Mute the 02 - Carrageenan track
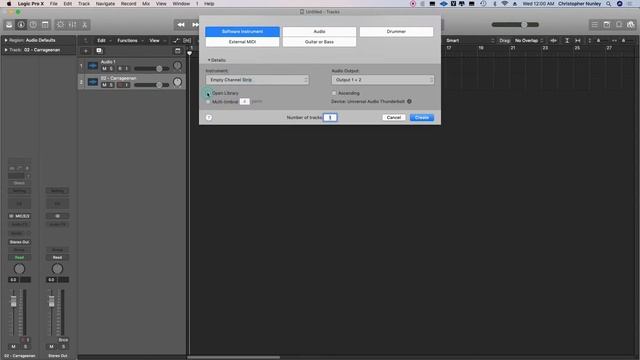The width and height of the screenshot is (640, 360). pyautogui.click(x=104, y=85)
